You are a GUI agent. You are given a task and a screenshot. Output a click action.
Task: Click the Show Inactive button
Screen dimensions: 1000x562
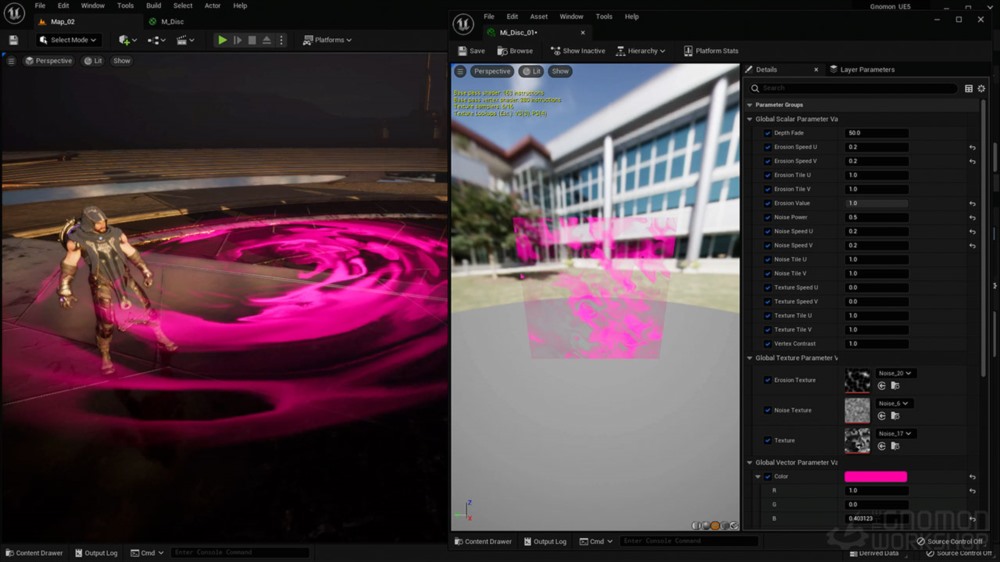pyautogui.click(x=577, y=51)
